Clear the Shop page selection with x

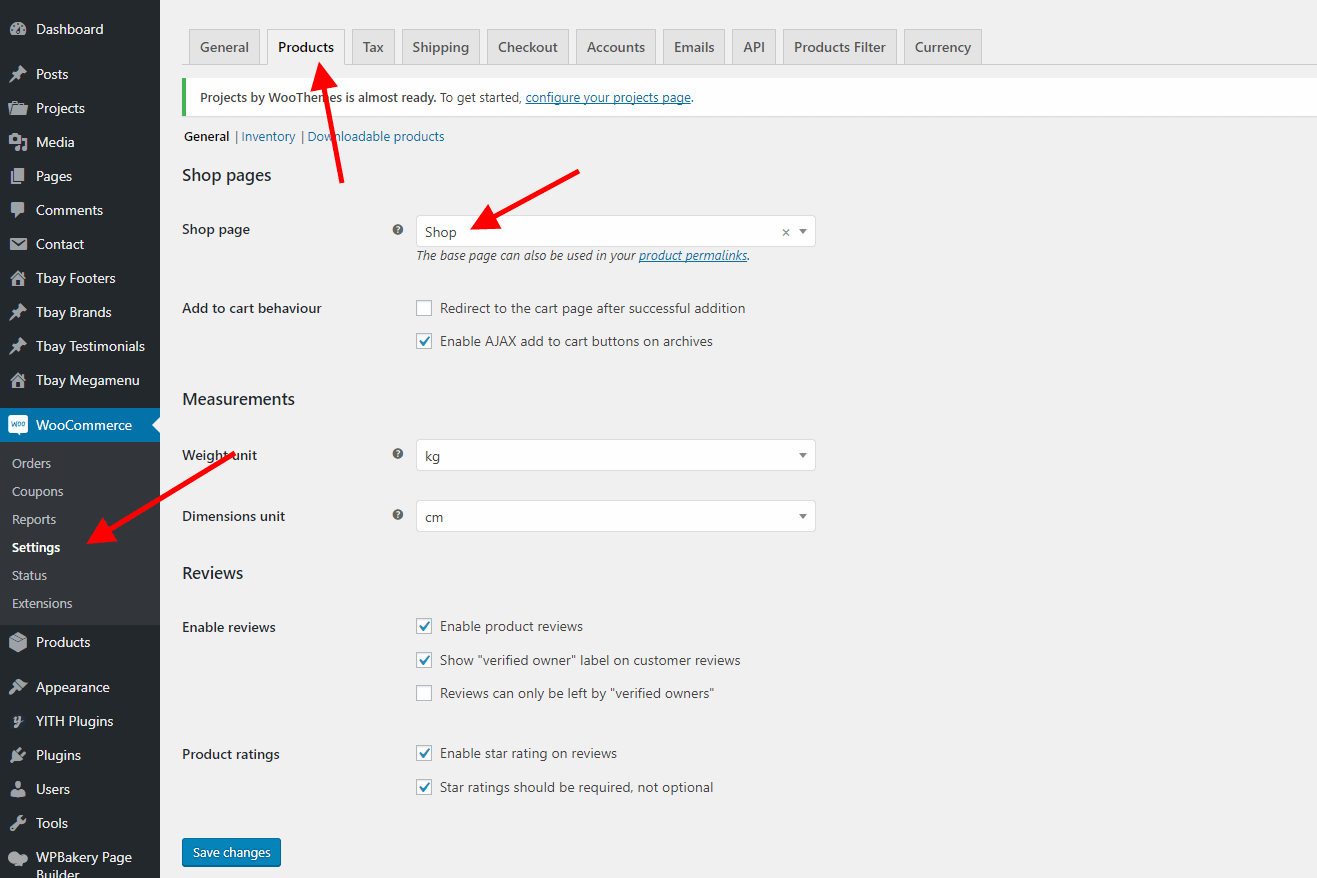[786, 232]
